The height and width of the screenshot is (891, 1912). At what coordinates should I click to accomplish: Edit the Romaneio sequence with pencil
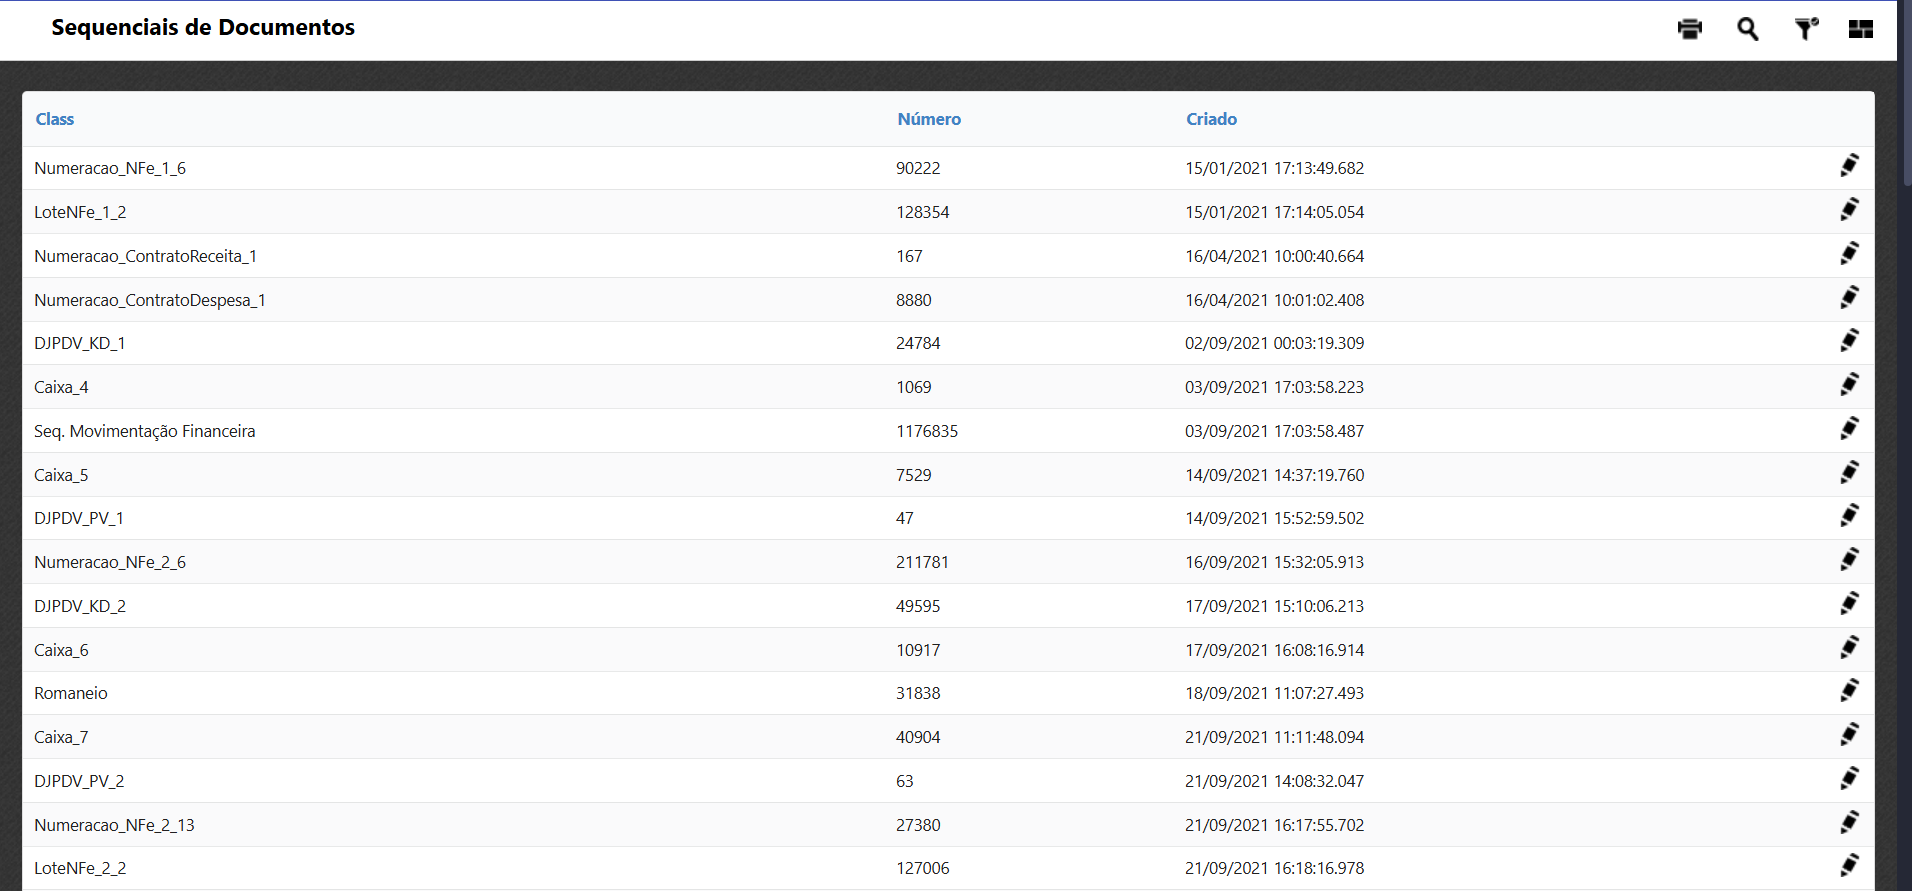1849,691
